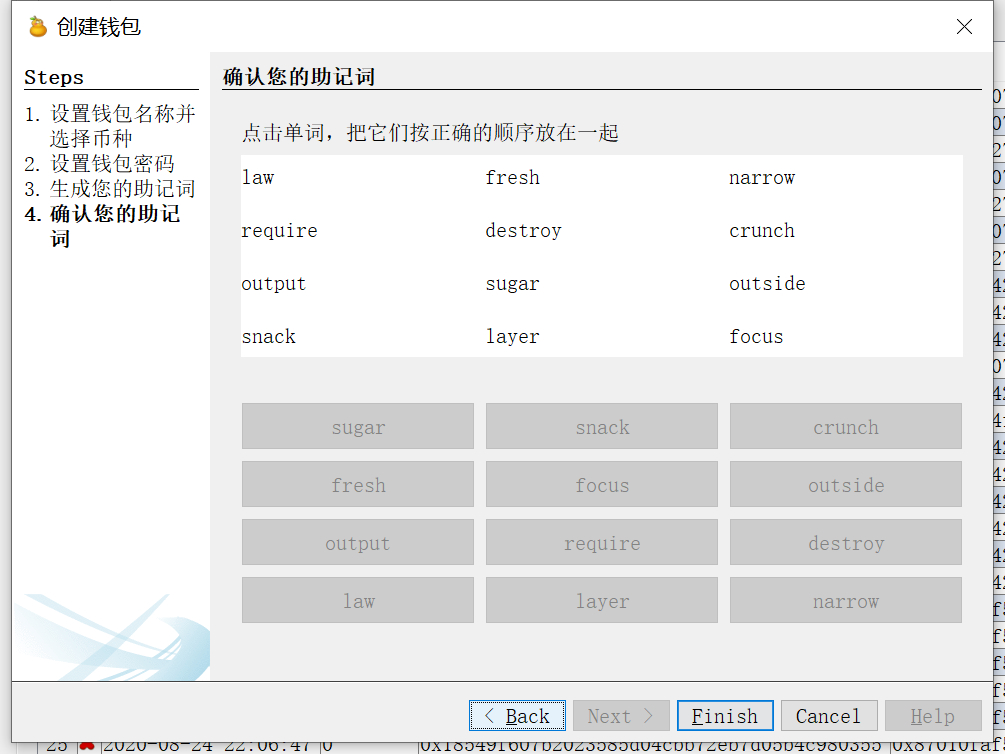Click the Help button

(x=933, y=716)
